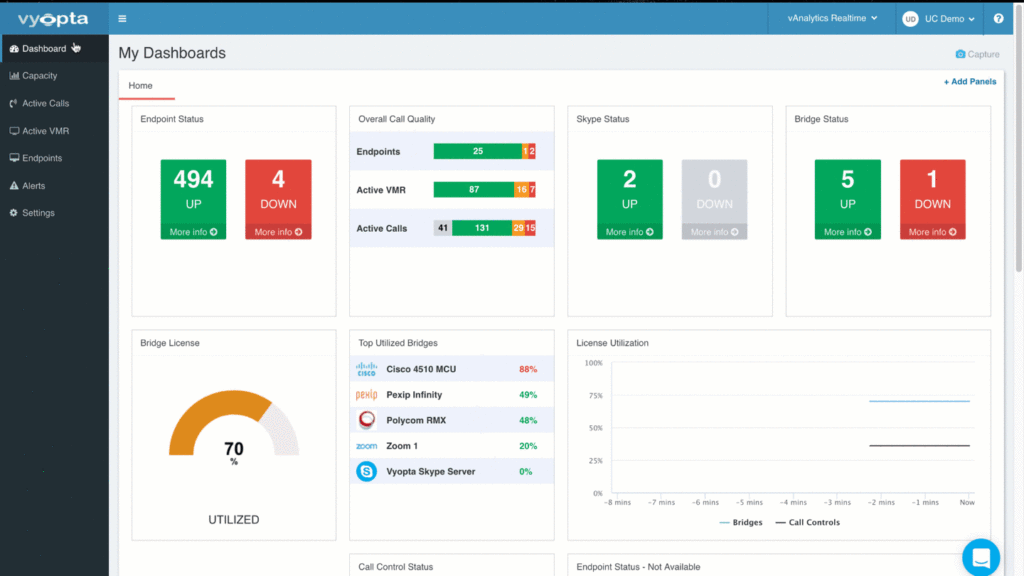Click the black Call Controls chart line
This screenshot has height=576, width=1024.
(920, 445)
